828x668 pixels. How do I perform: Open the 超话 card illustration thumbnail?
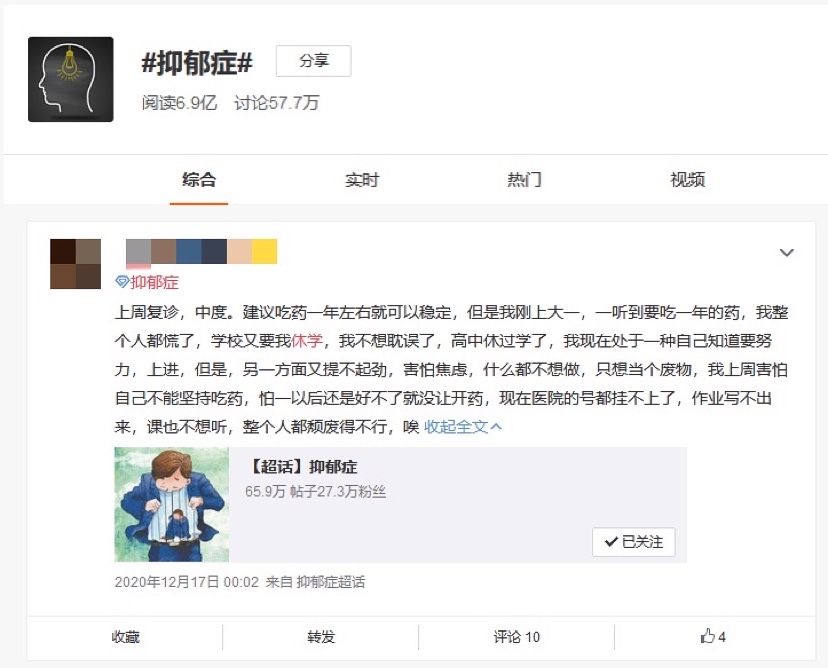172,504
